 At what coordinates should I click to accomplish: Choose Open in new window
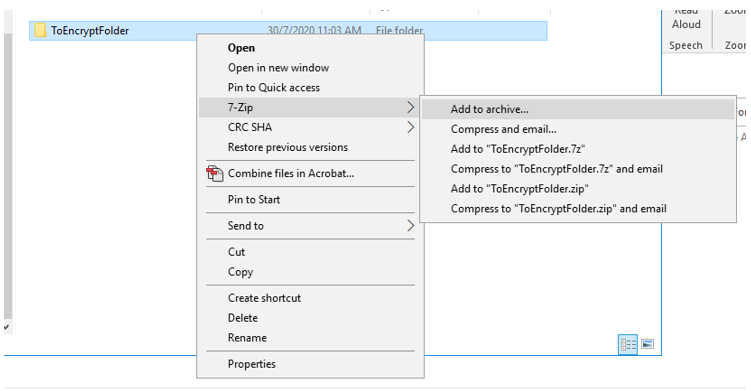310,68
